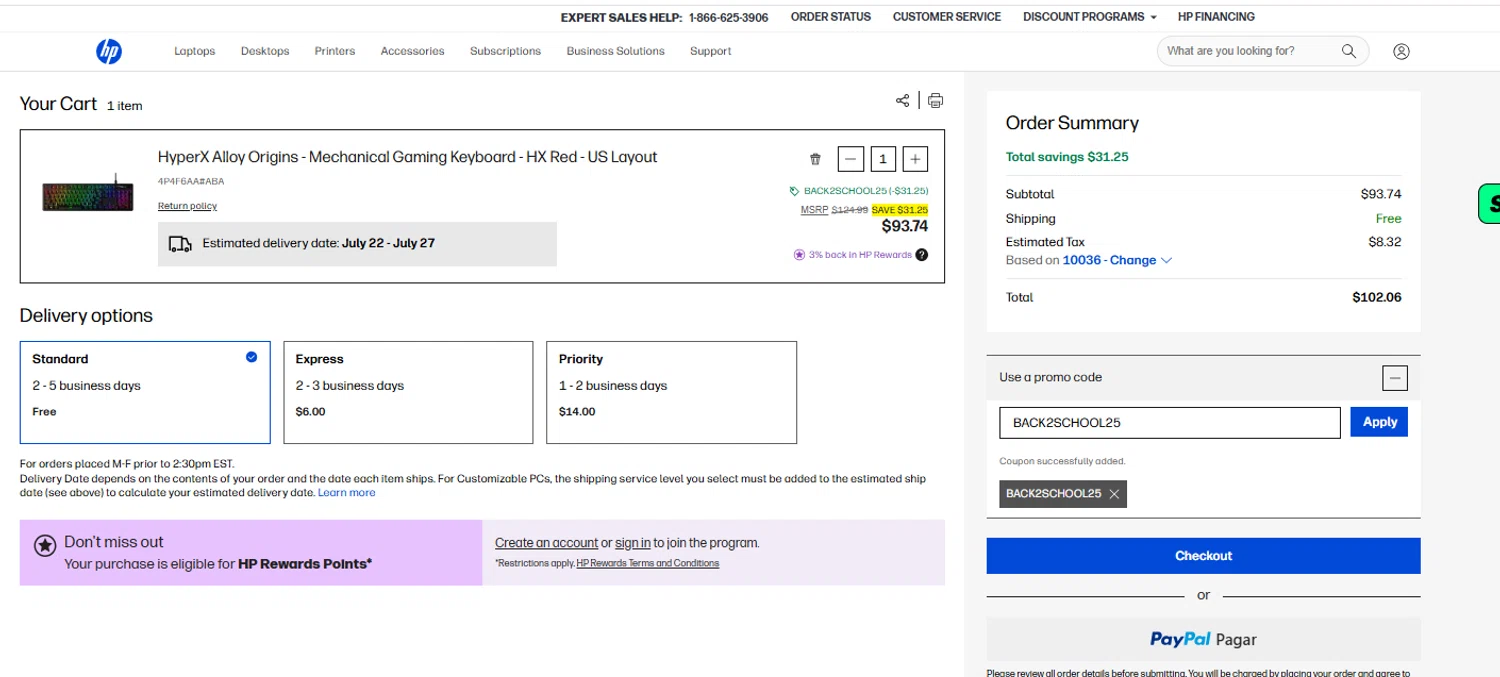Image resolution: width=1500 pixels, height=677 pixels.
Task: Click the SAVE $31.25 highlighted label
Action: (900, 210)
